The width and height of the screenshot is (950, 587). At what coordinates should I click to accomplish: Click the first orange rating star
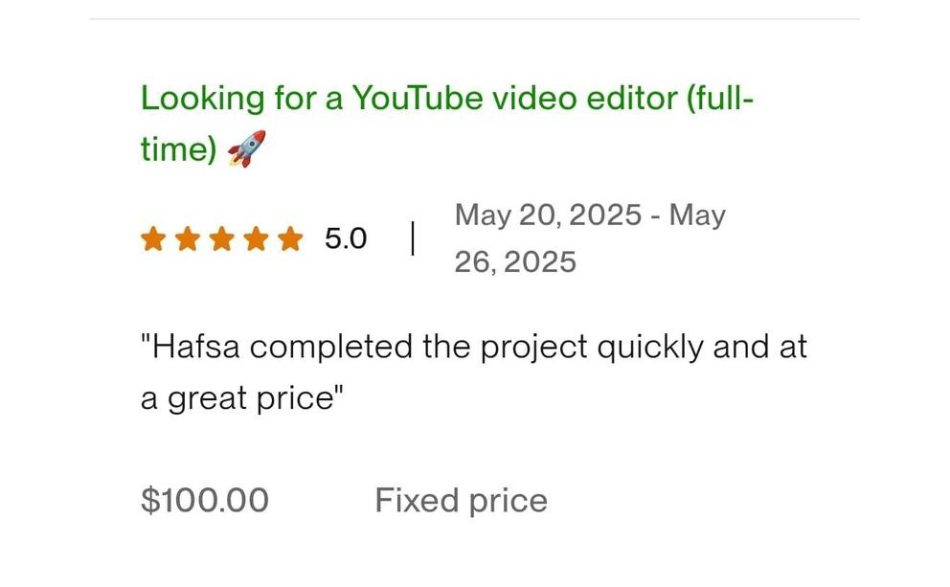(x=153, y=239)
